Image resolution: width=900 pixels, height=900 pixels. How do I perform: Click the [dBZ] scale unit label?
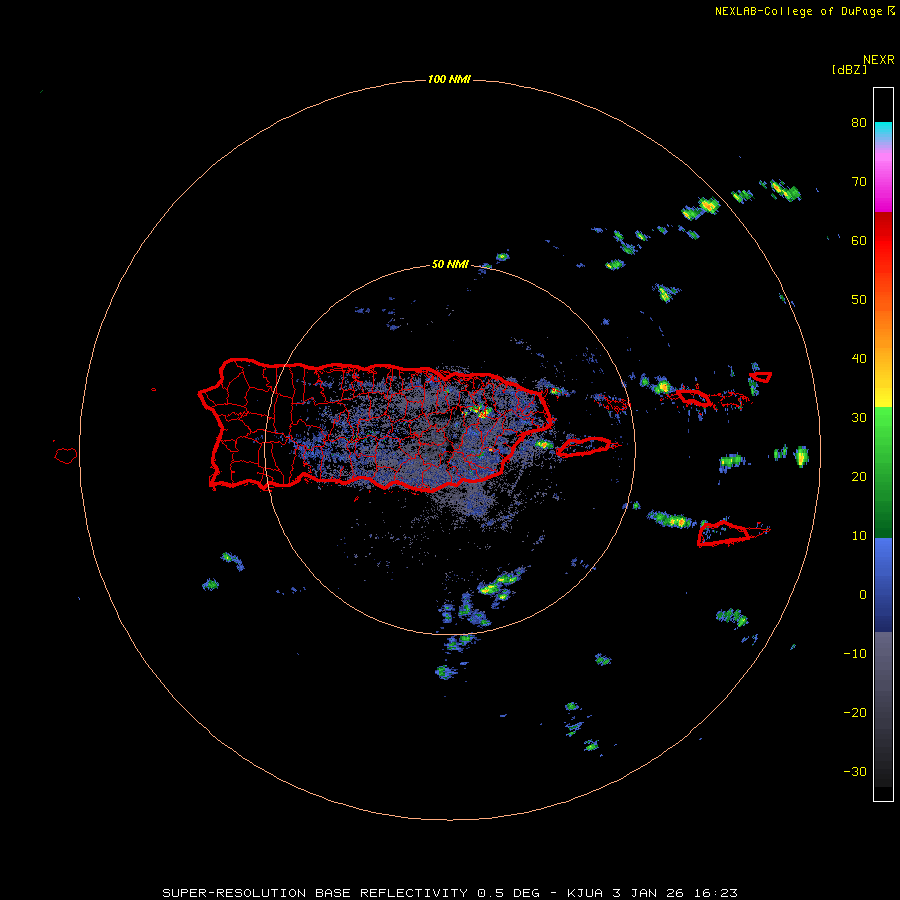tap(849, 69)
